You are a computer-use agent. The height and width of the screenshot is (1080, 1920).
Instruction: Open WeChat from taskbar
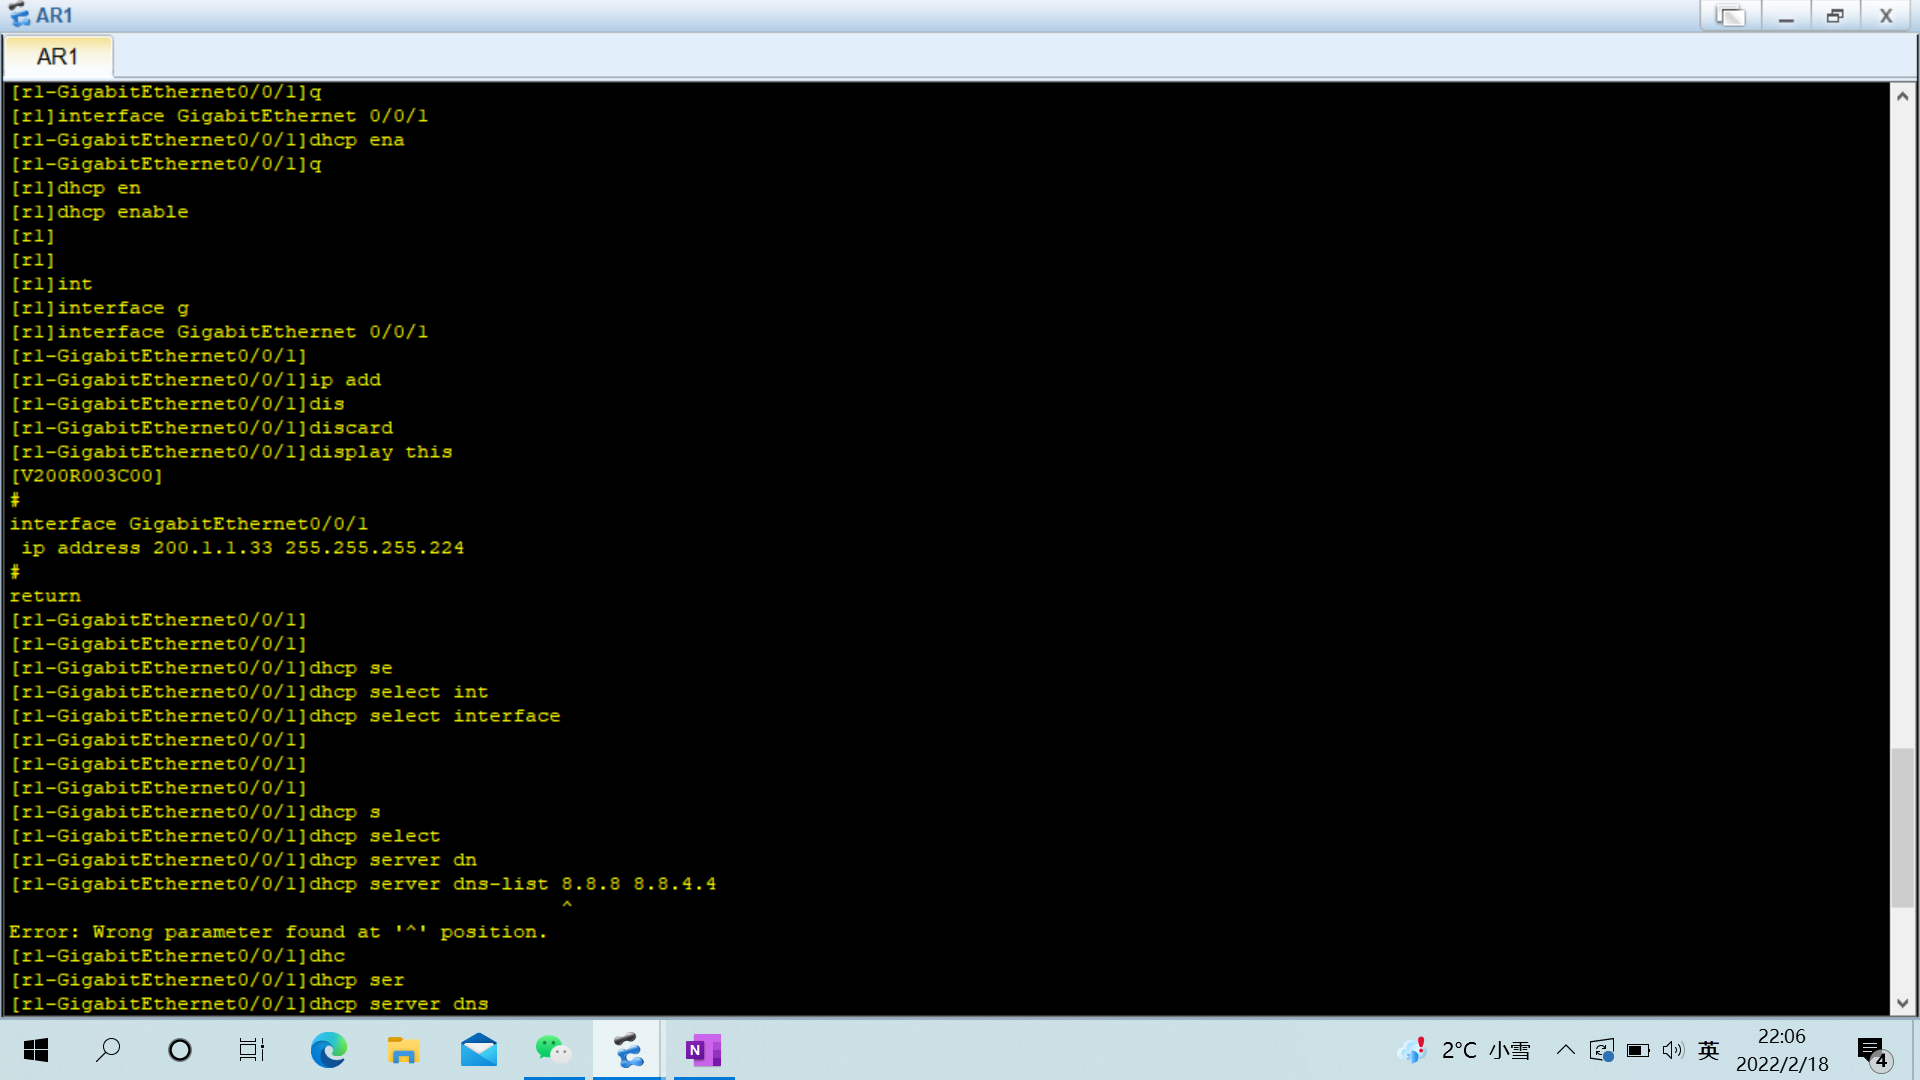click(553, 1050)
